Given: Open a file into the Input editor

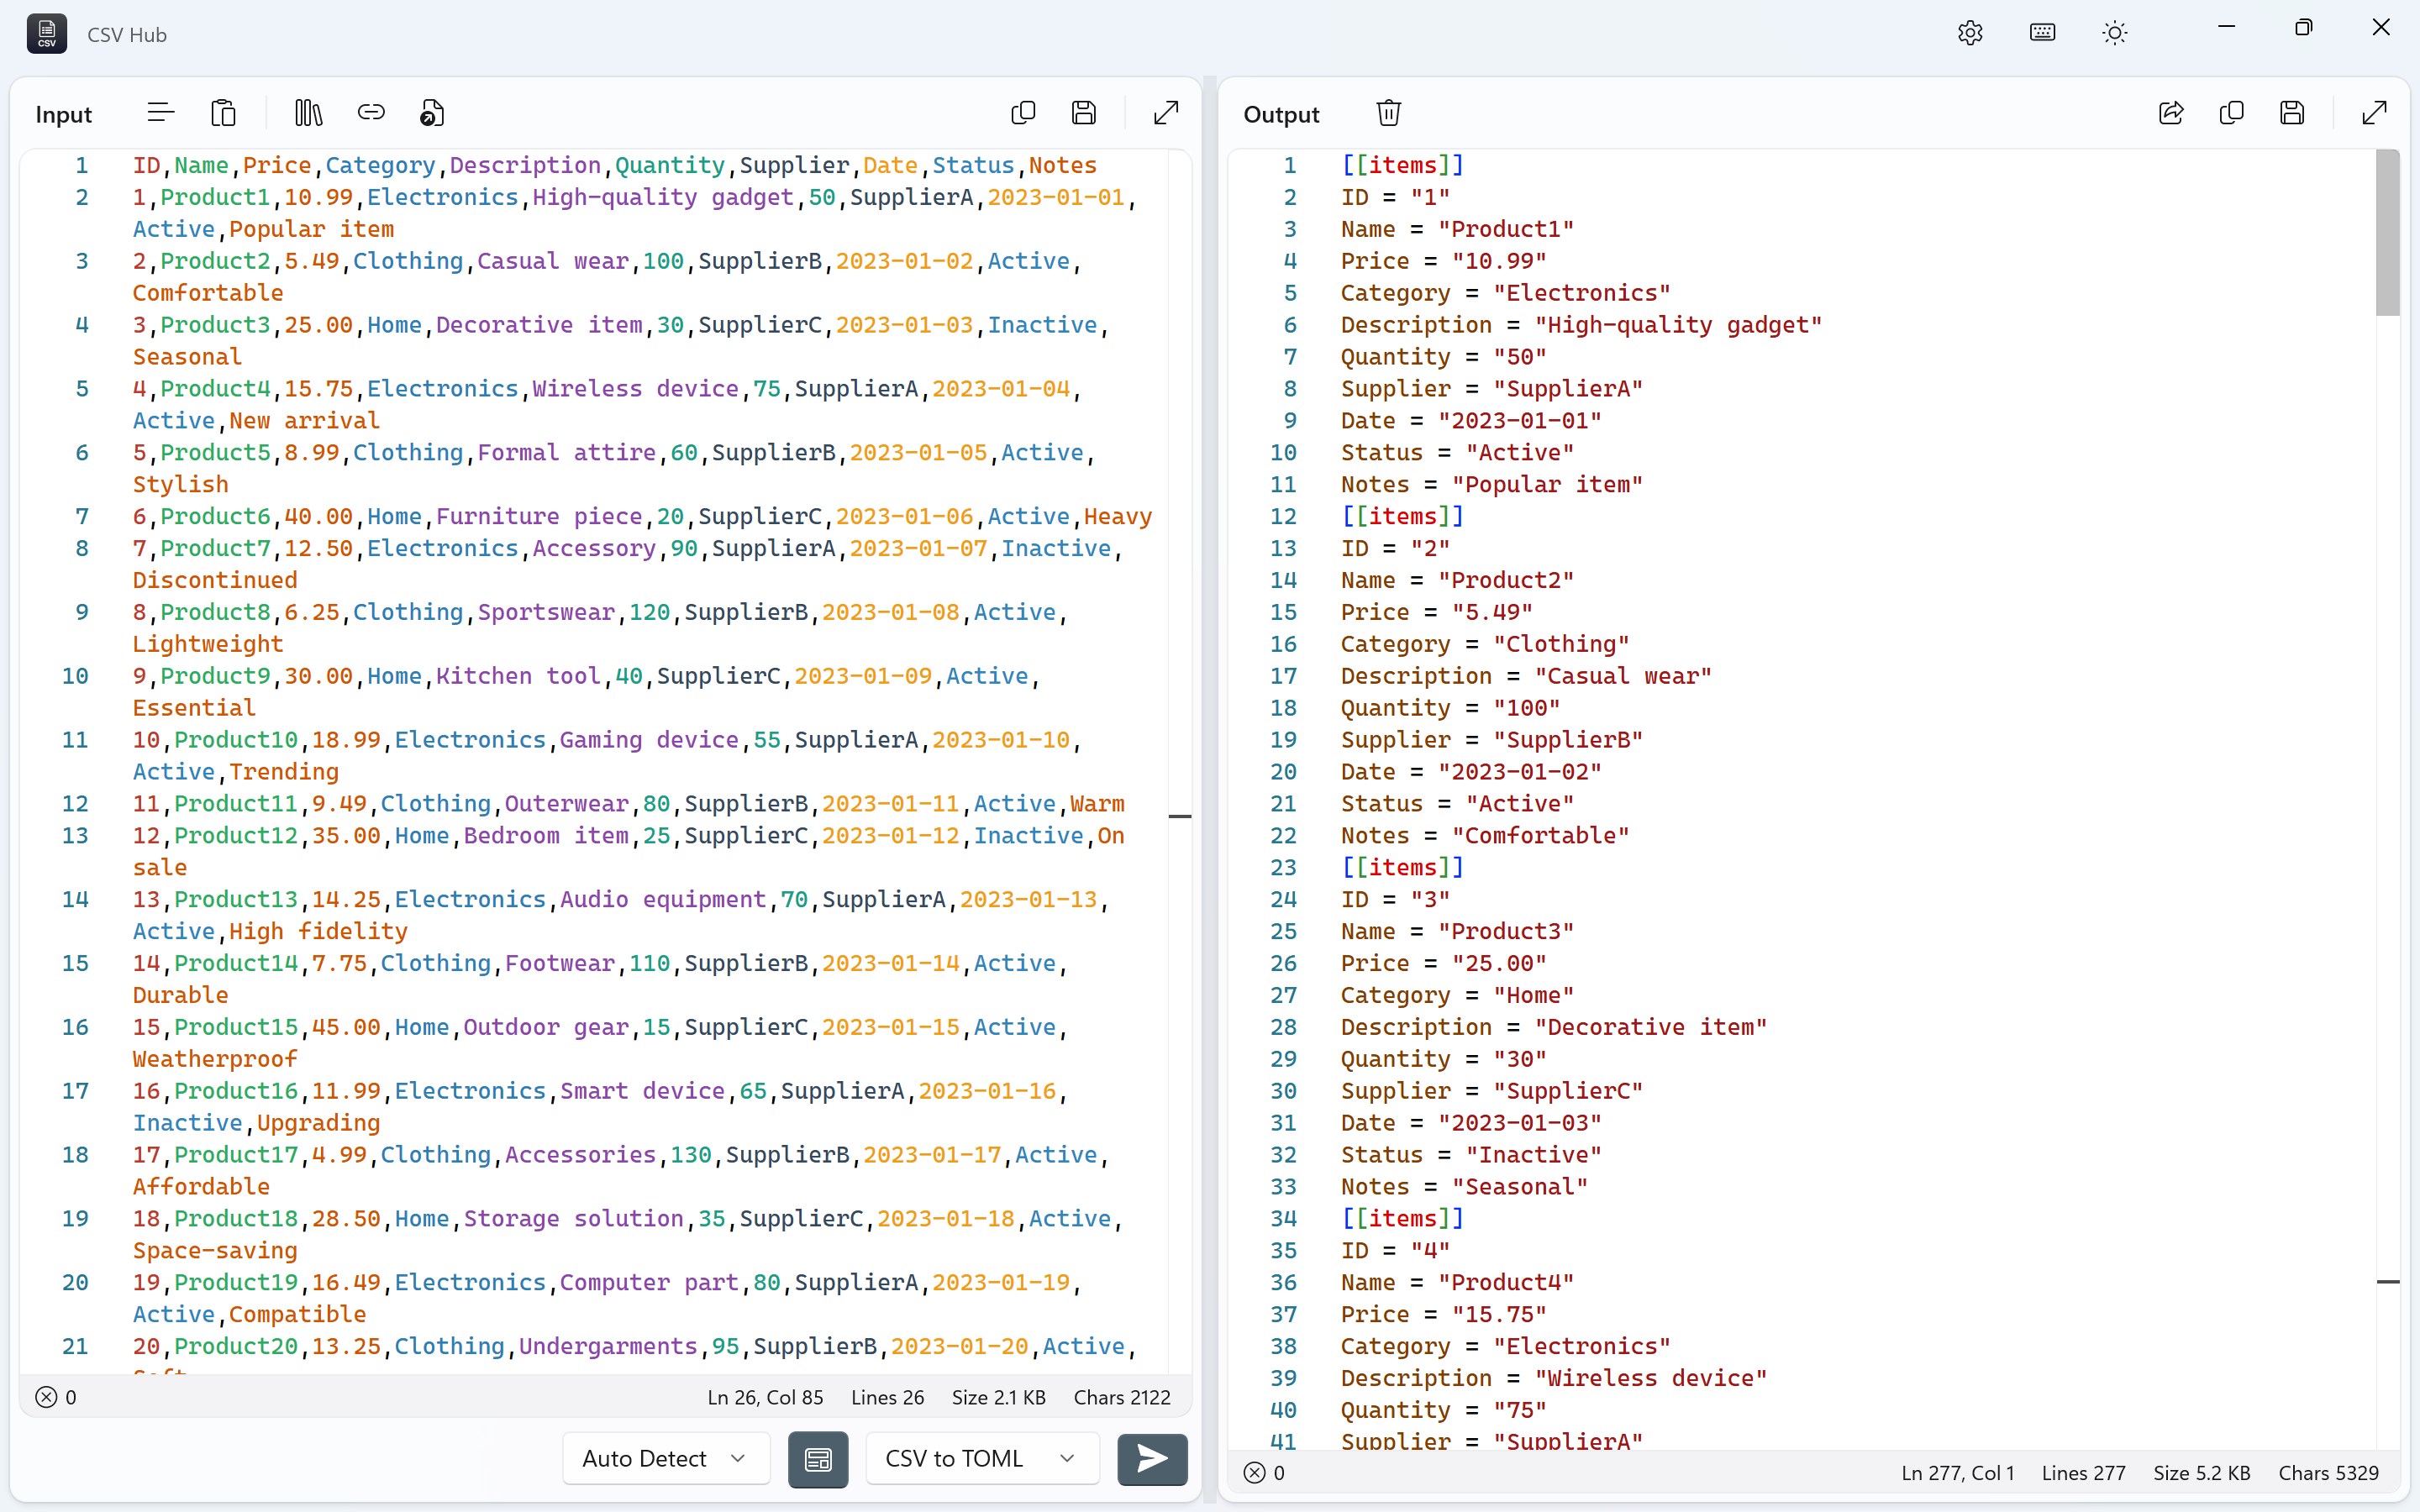Looking at the screenshot, I should pyautogui.click(x=430, y=112).
